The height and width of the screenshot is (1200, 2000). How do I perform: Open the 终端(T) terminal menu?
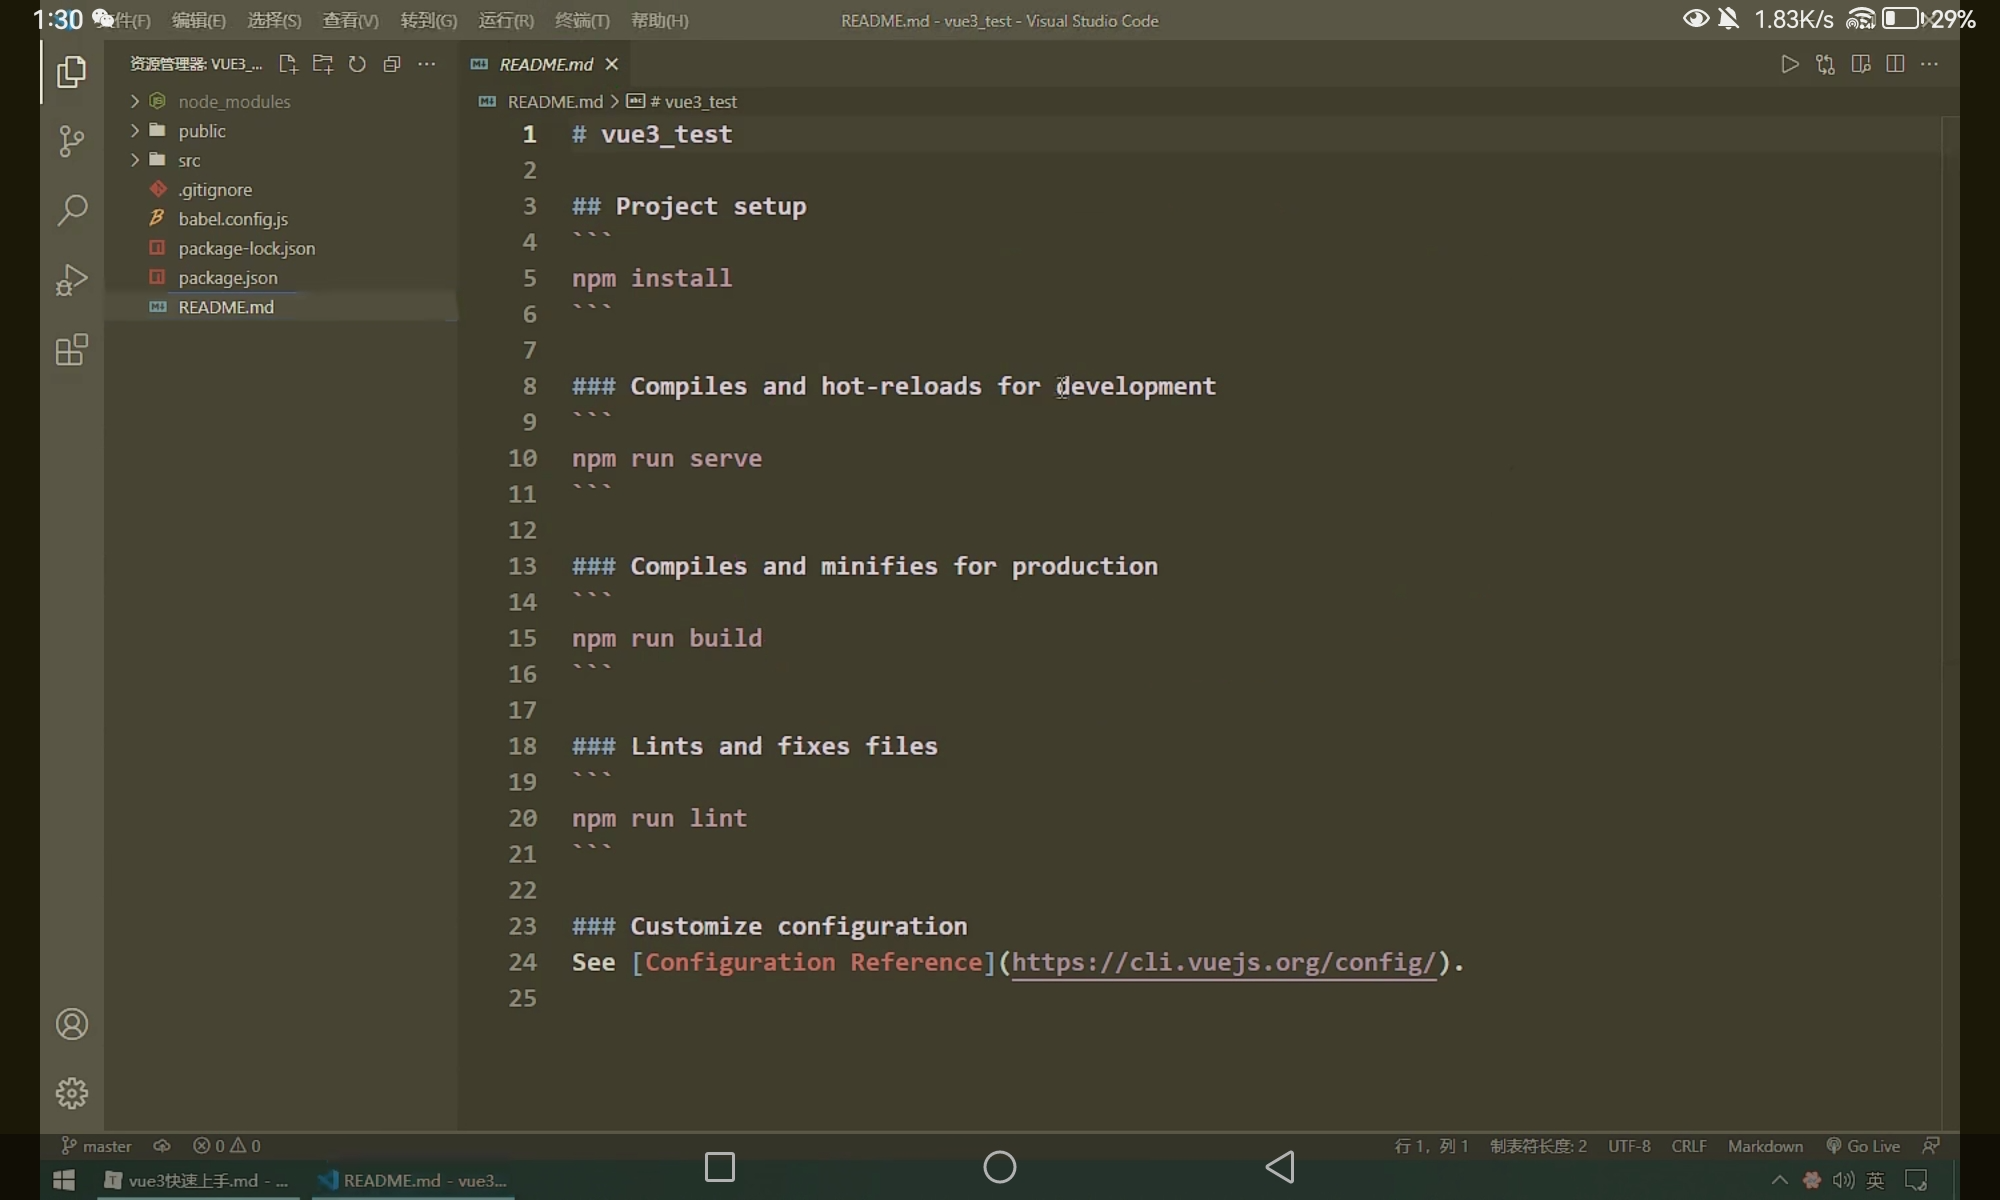pos(582,20)
